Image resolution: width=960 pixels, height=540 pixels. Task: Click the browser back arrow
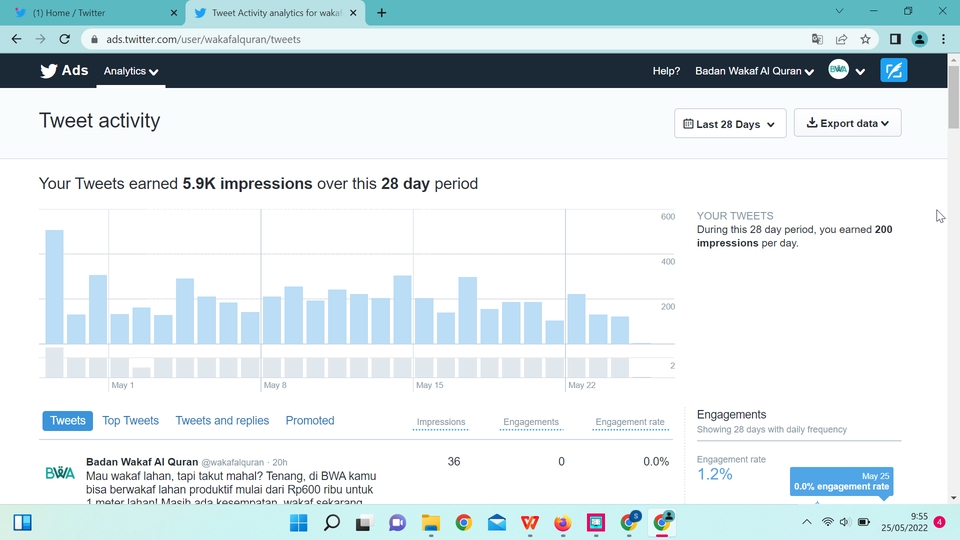click(17, 39)
